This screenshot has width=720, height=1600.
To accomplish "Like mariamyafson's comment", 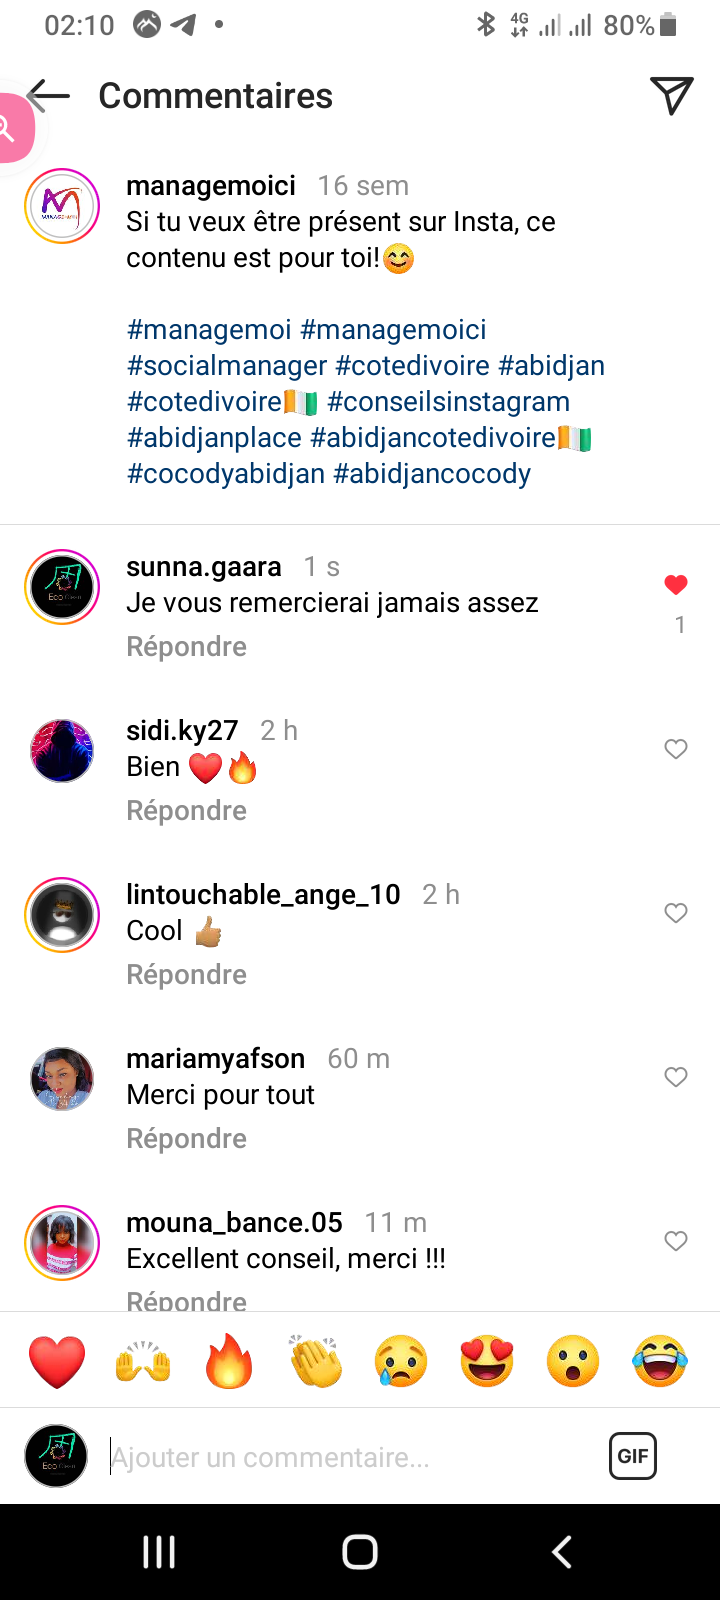I will [x=676, y=1077].
